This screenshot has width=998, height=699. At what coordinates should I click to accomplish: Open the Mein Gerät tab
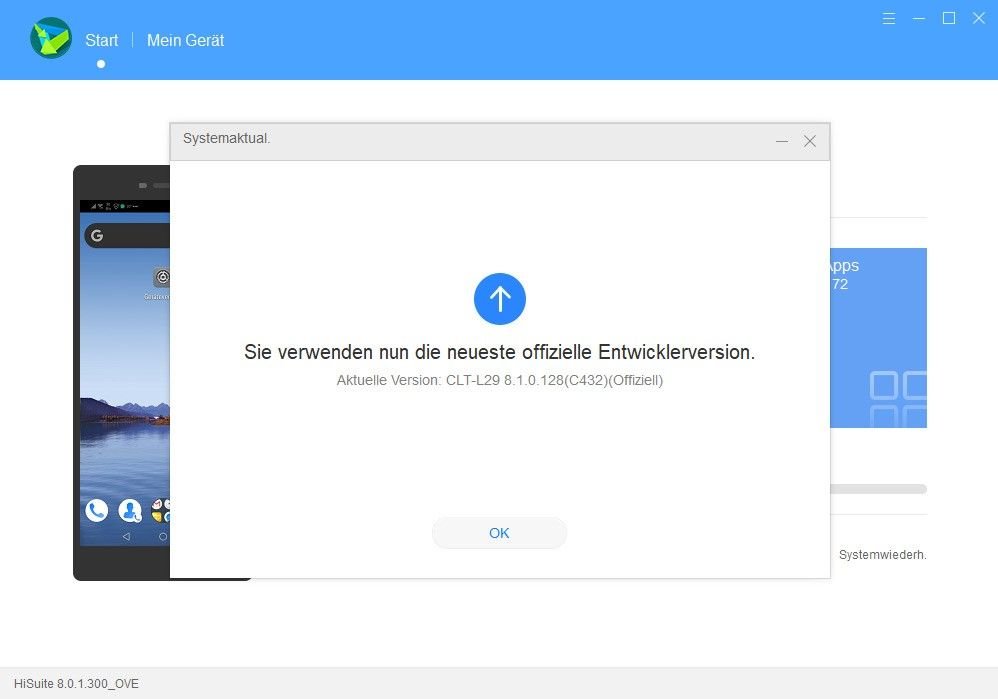coord(185,40)
